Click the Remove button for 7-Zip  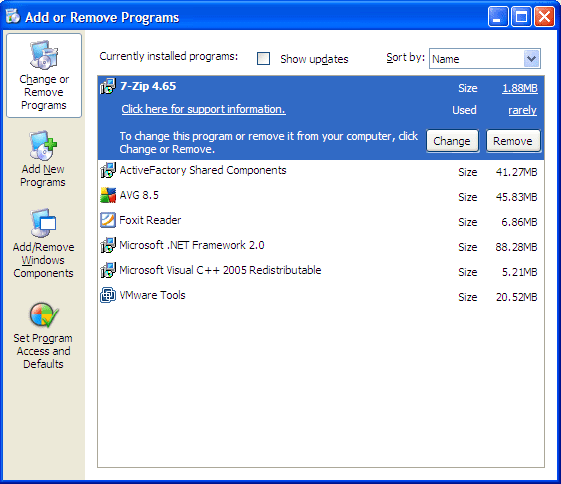pos(513,141)
